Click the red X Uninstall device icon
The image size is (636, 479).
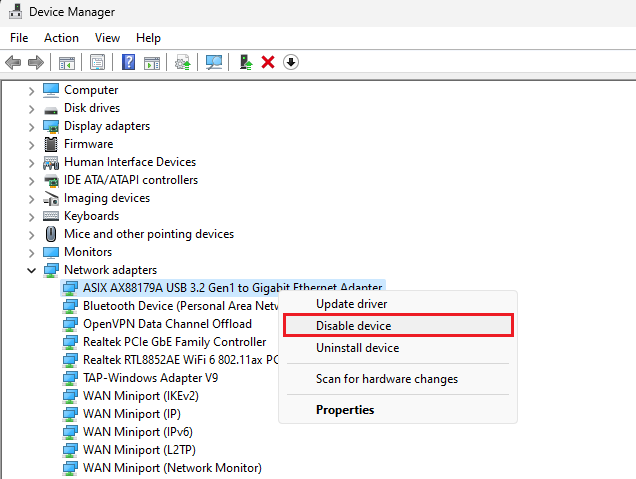click(x=268, y=62)
